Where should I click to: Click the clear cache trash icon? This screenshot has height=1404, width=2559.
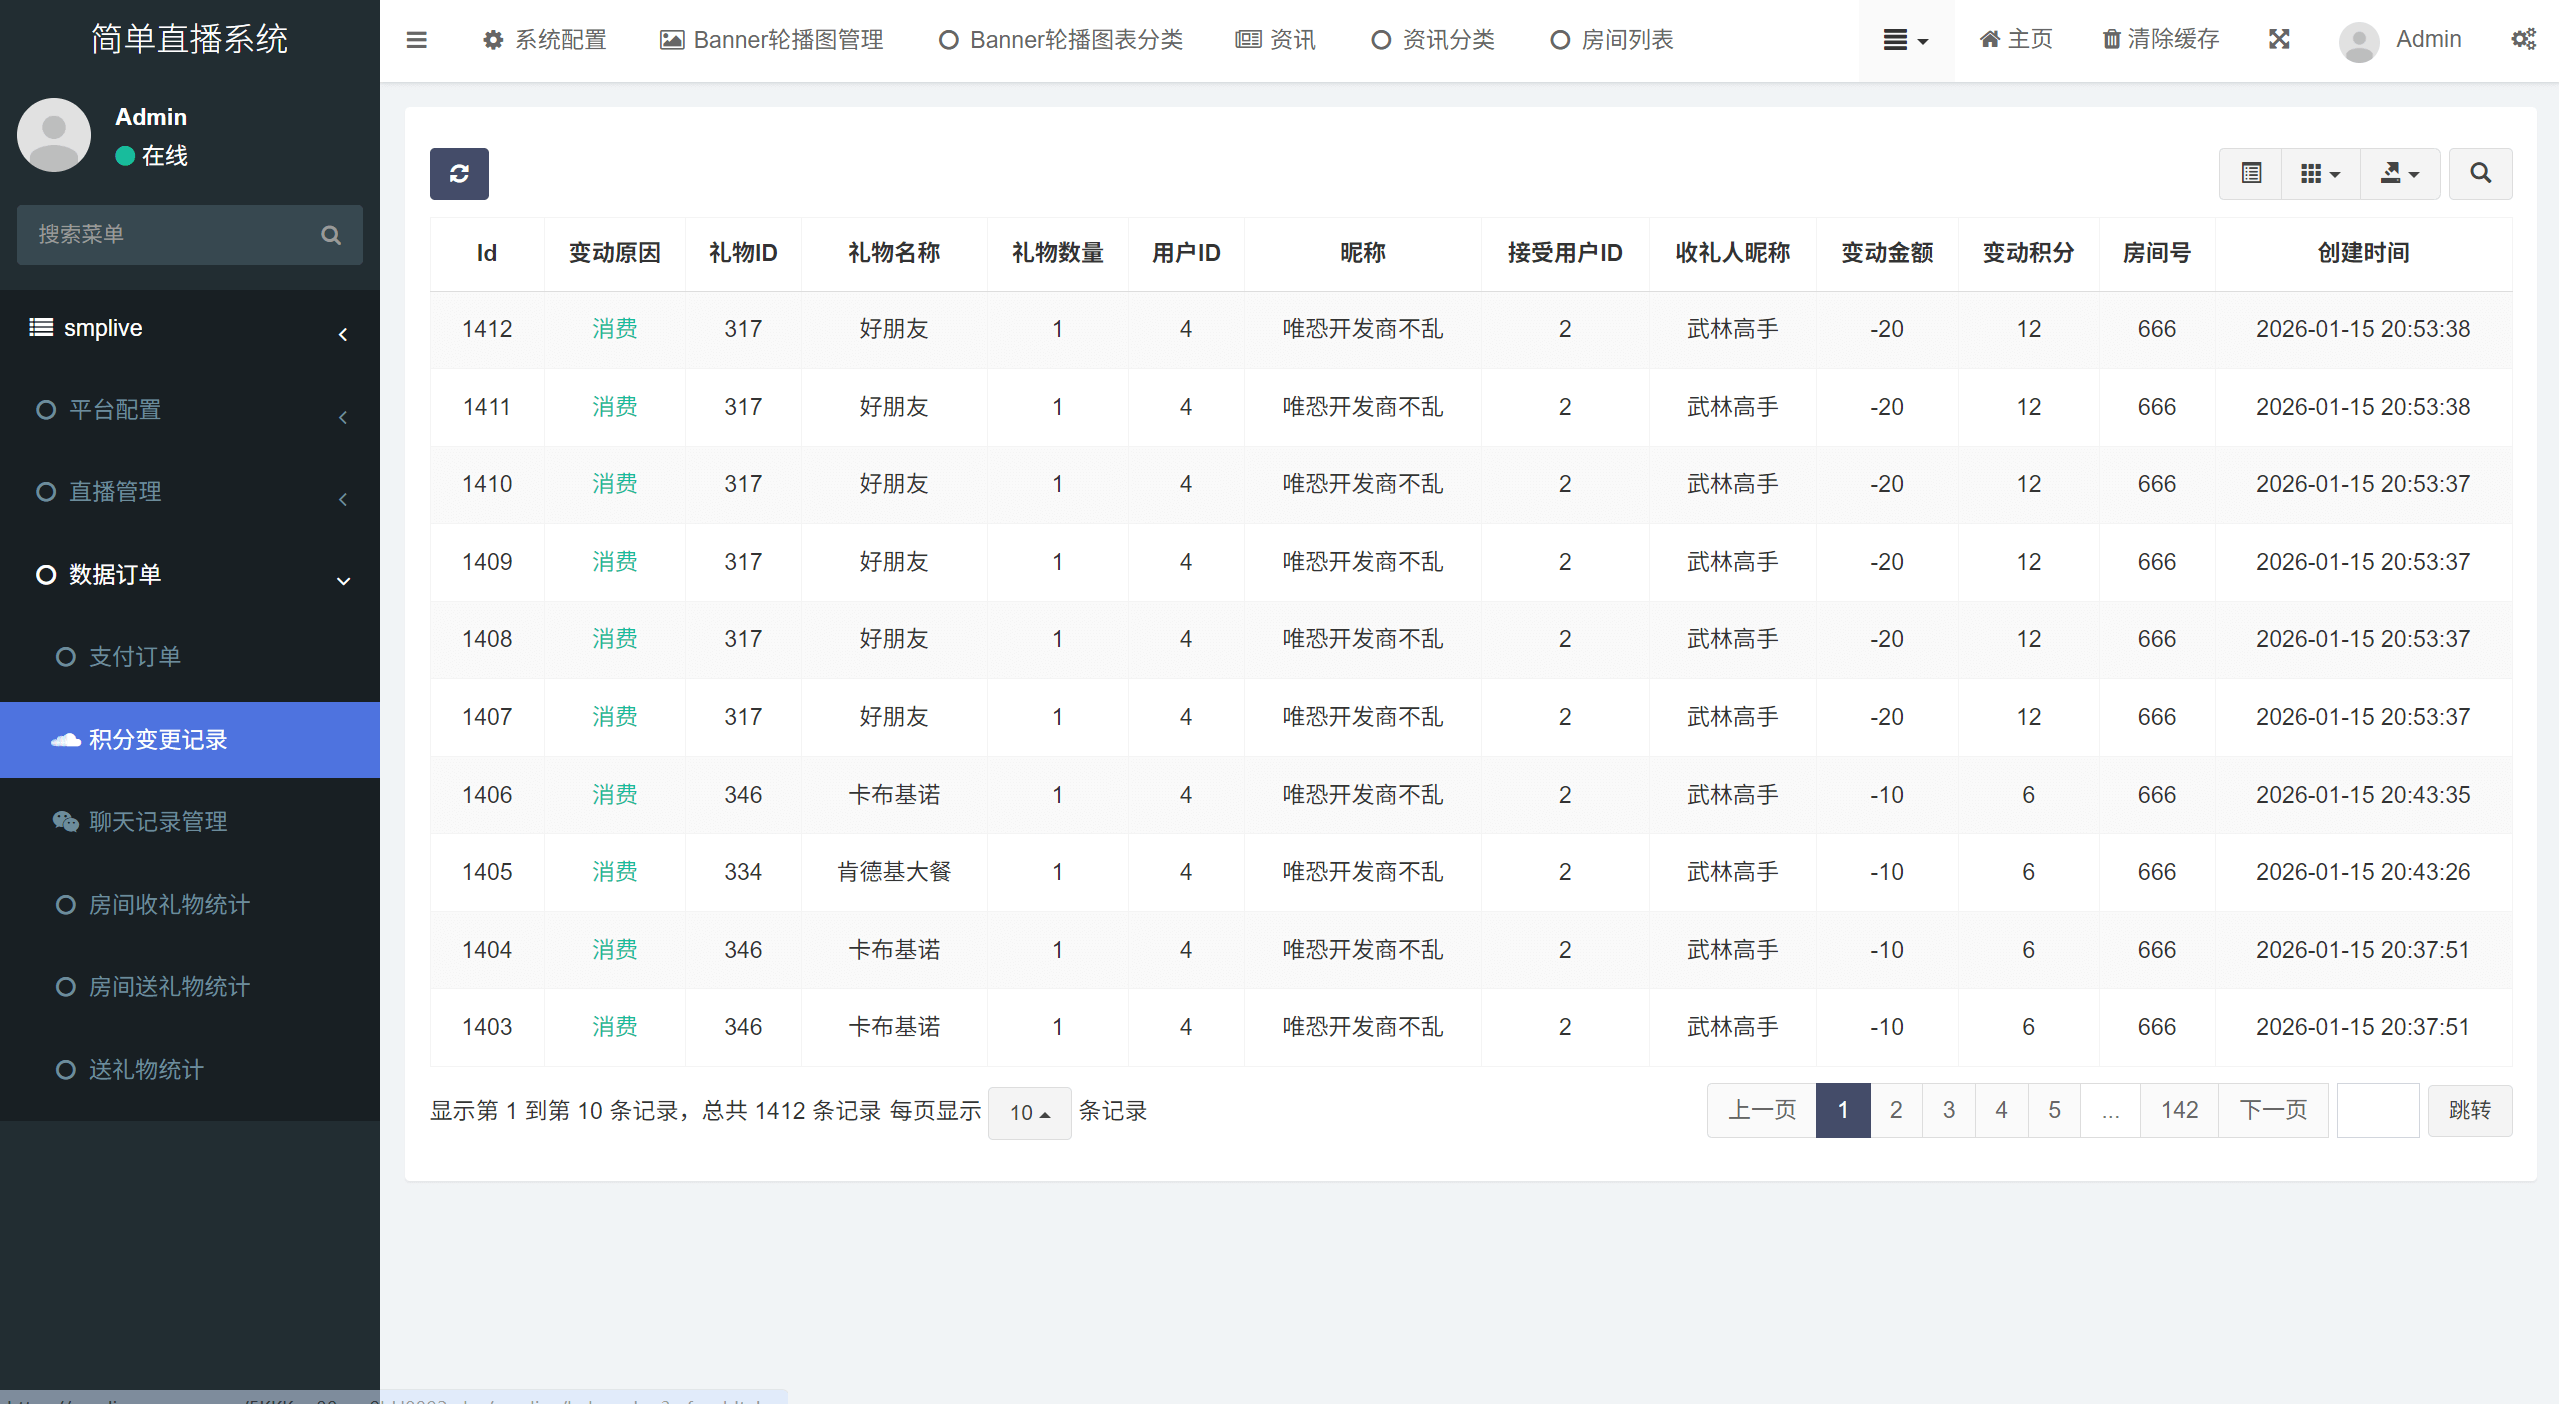point(2111,39)
